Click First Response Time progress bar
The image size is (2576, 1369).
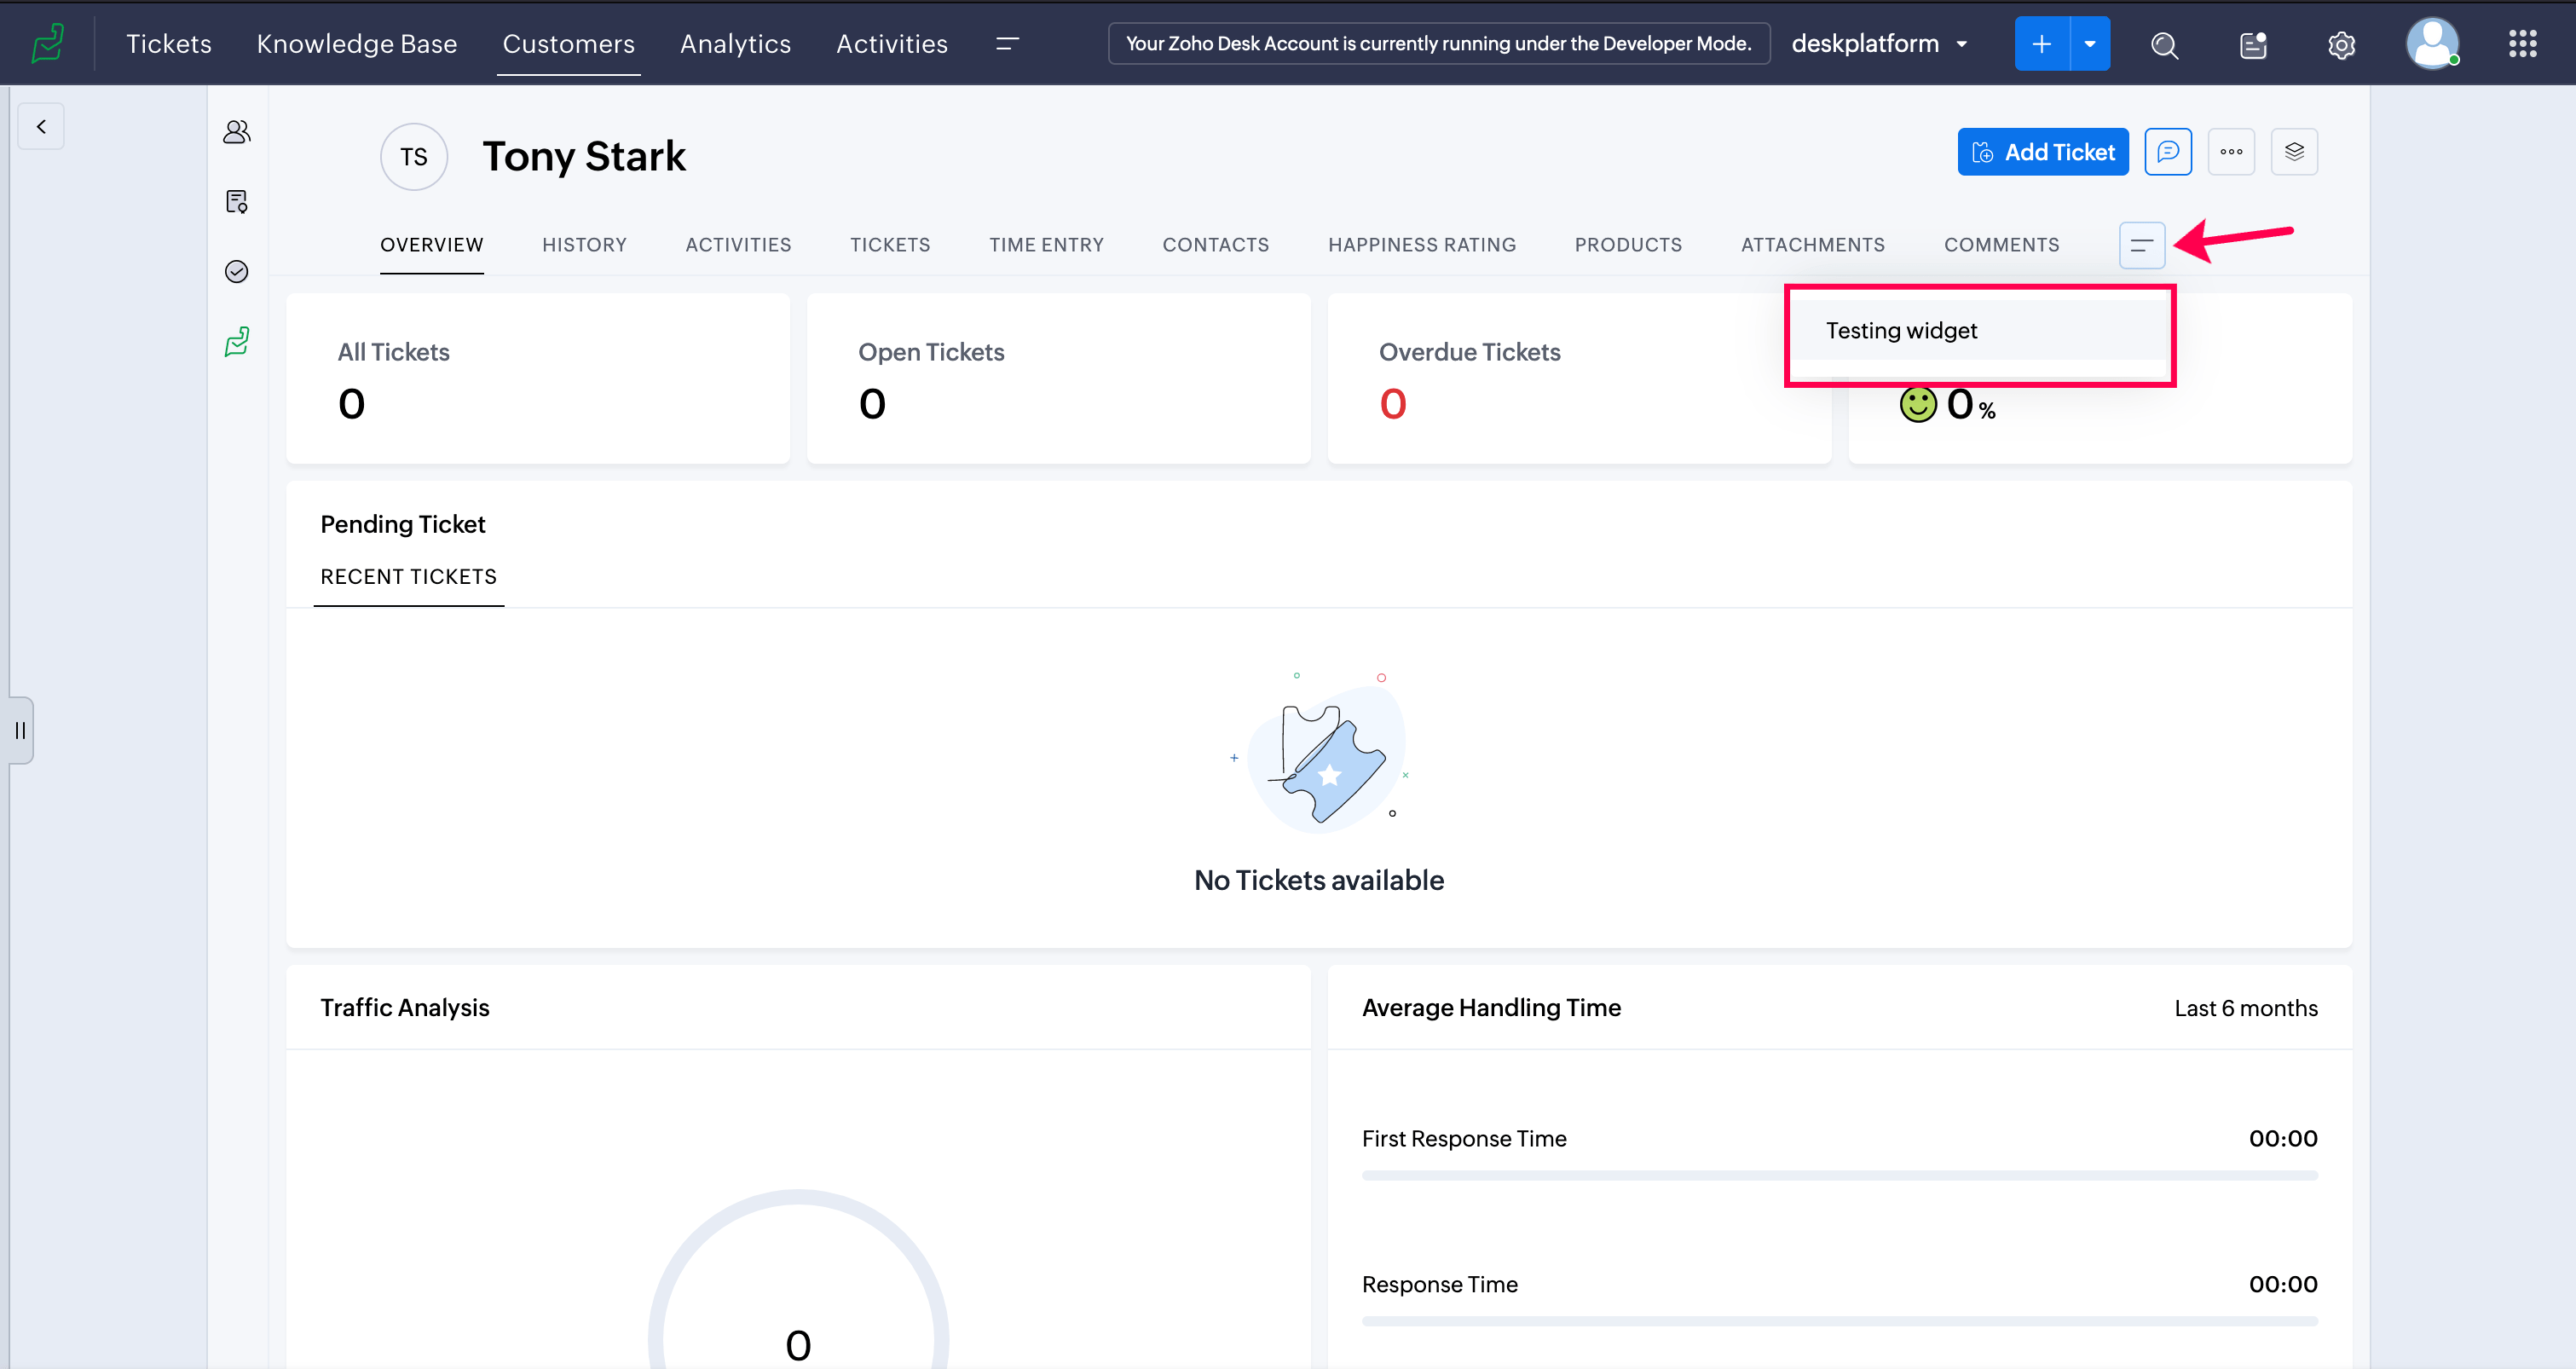1839,1175
